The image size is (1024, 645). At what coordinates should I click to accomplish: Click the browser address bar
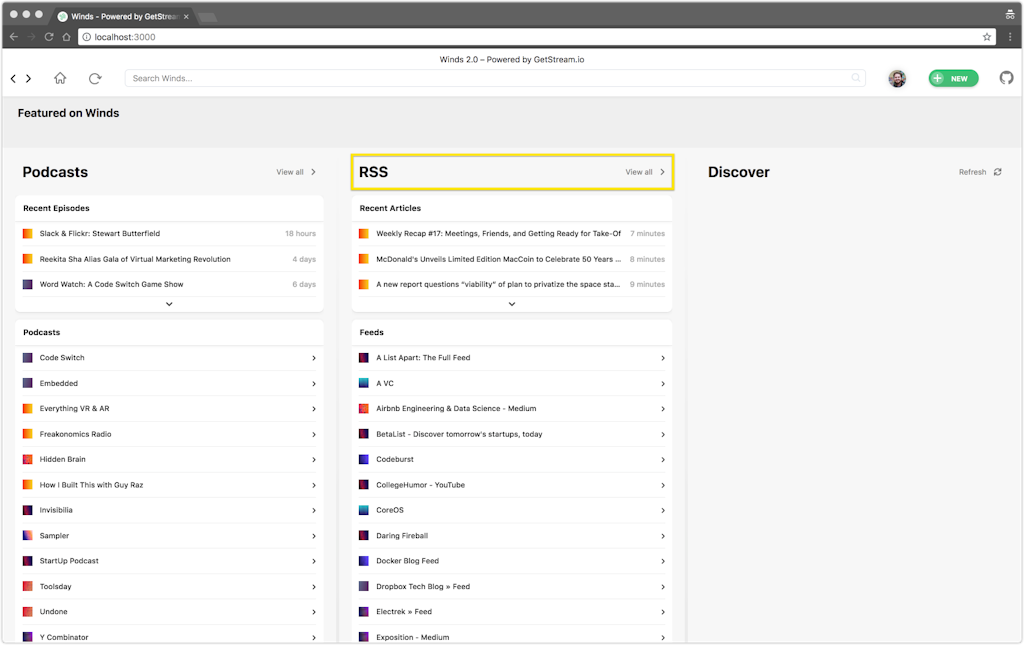(x=530, y=37)
